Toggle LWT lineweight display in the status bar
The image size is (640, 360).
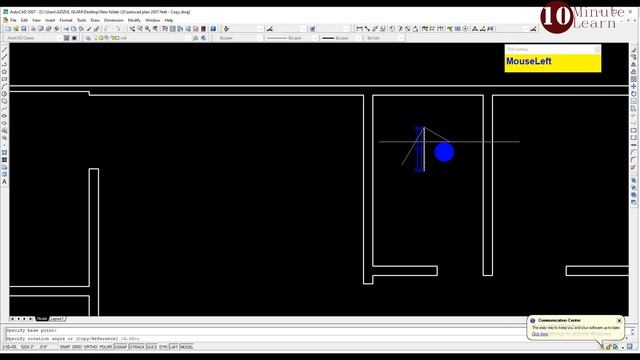173,347
